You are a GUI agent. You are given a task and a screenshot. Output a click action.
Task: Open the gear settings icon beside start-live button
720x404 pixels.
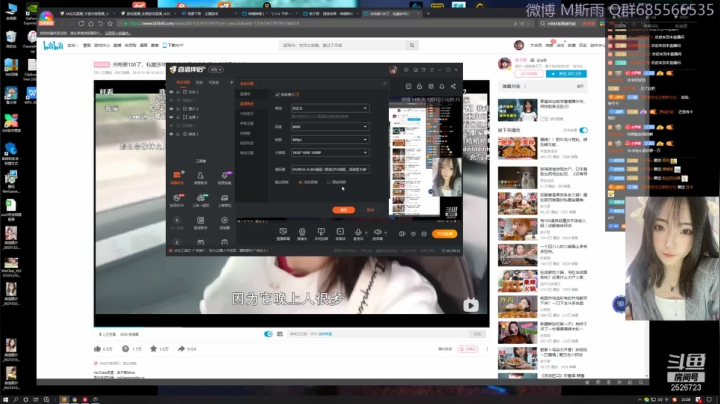(x=424, y=234)
